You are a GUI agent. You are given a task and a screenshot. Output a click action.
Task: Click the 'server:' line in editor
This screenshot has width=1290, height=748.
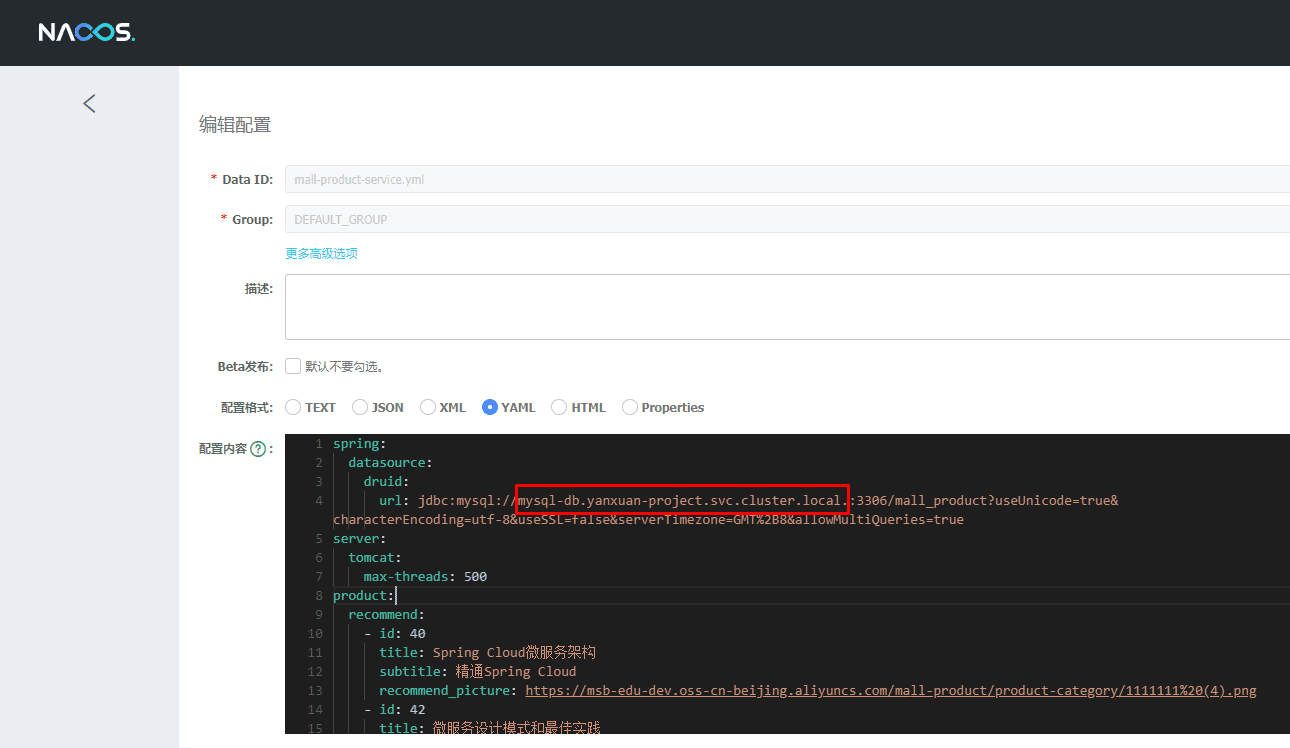click(359, 538)
